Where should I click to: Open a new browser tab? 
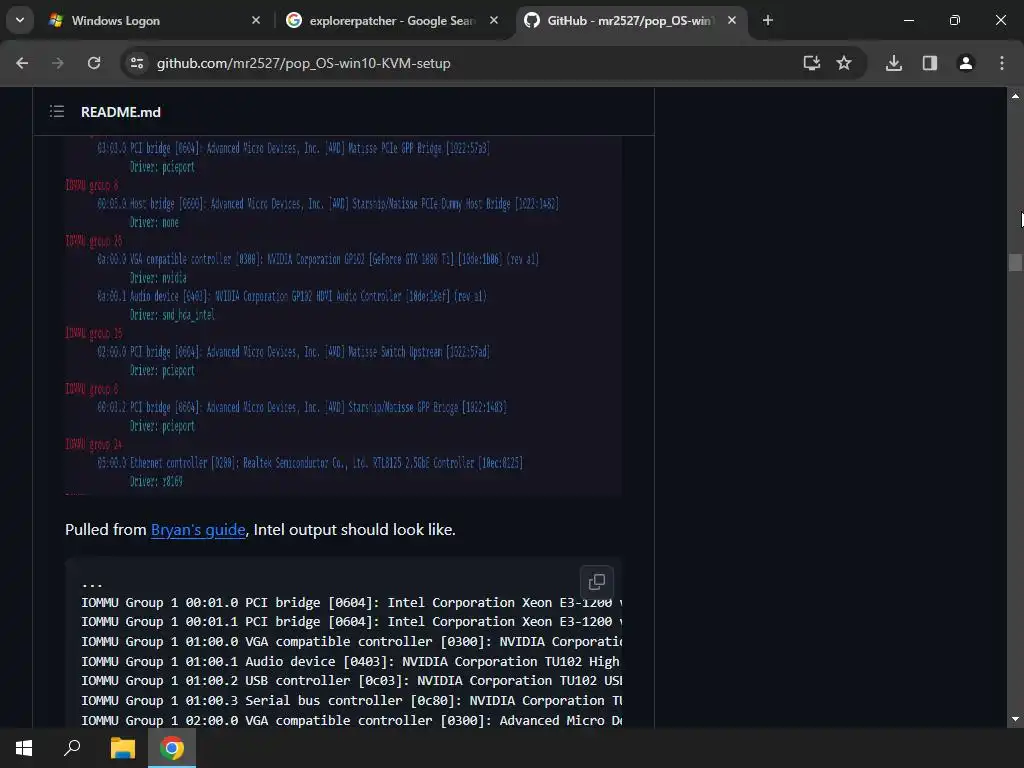(768, 20)
